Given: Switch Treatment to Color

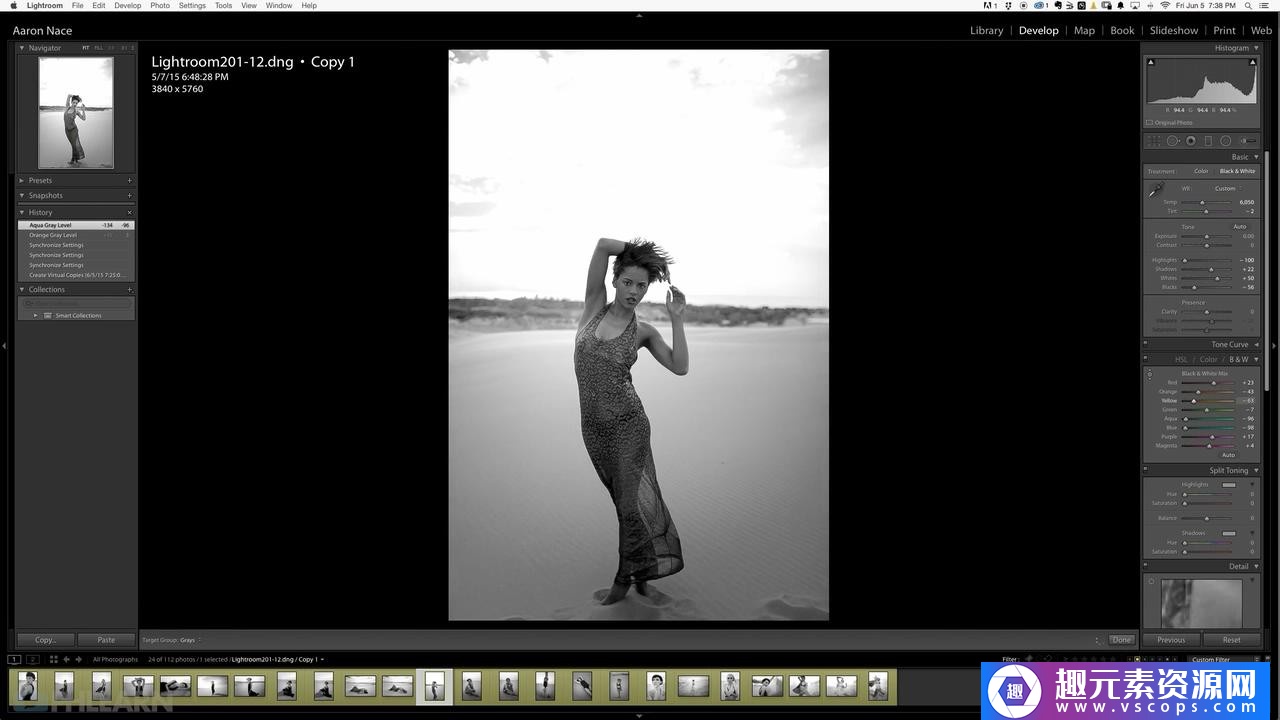Looking at the screenshot, I should tap(1201, 171).
